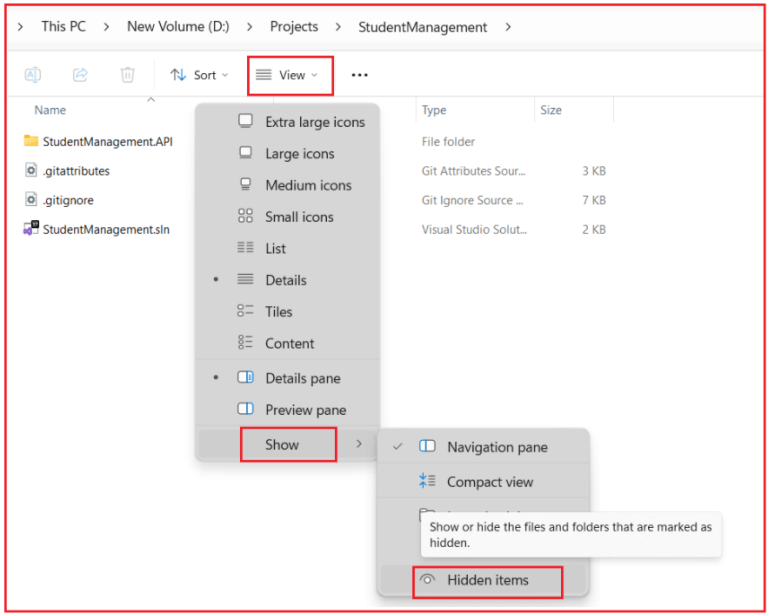Click the Small icons grid glyph
Image resolution: width=768 pixels, height=614 pixels.
(245, 215)
